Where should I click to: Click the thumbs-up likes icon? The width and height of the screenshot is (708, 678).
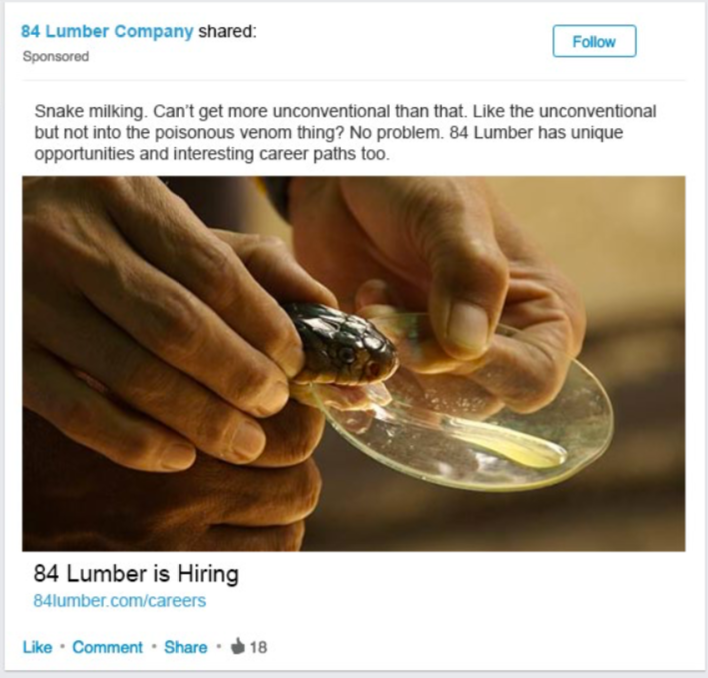(238, 646)
